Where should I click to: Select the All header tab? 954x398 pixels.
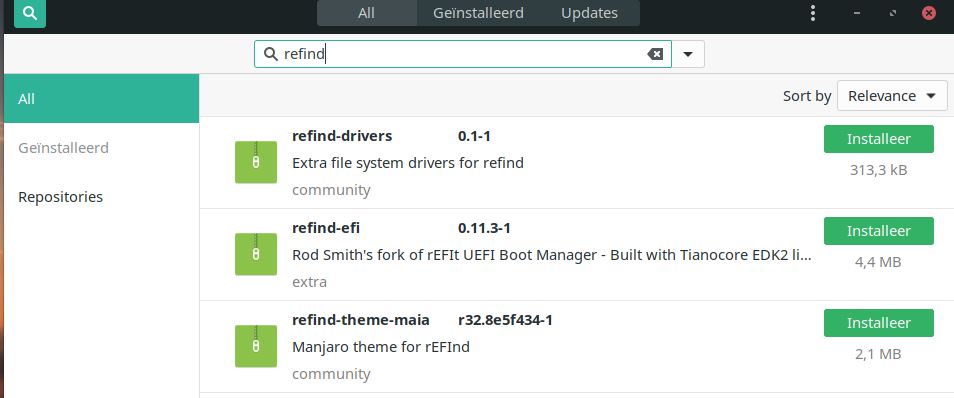pos(366,13)
